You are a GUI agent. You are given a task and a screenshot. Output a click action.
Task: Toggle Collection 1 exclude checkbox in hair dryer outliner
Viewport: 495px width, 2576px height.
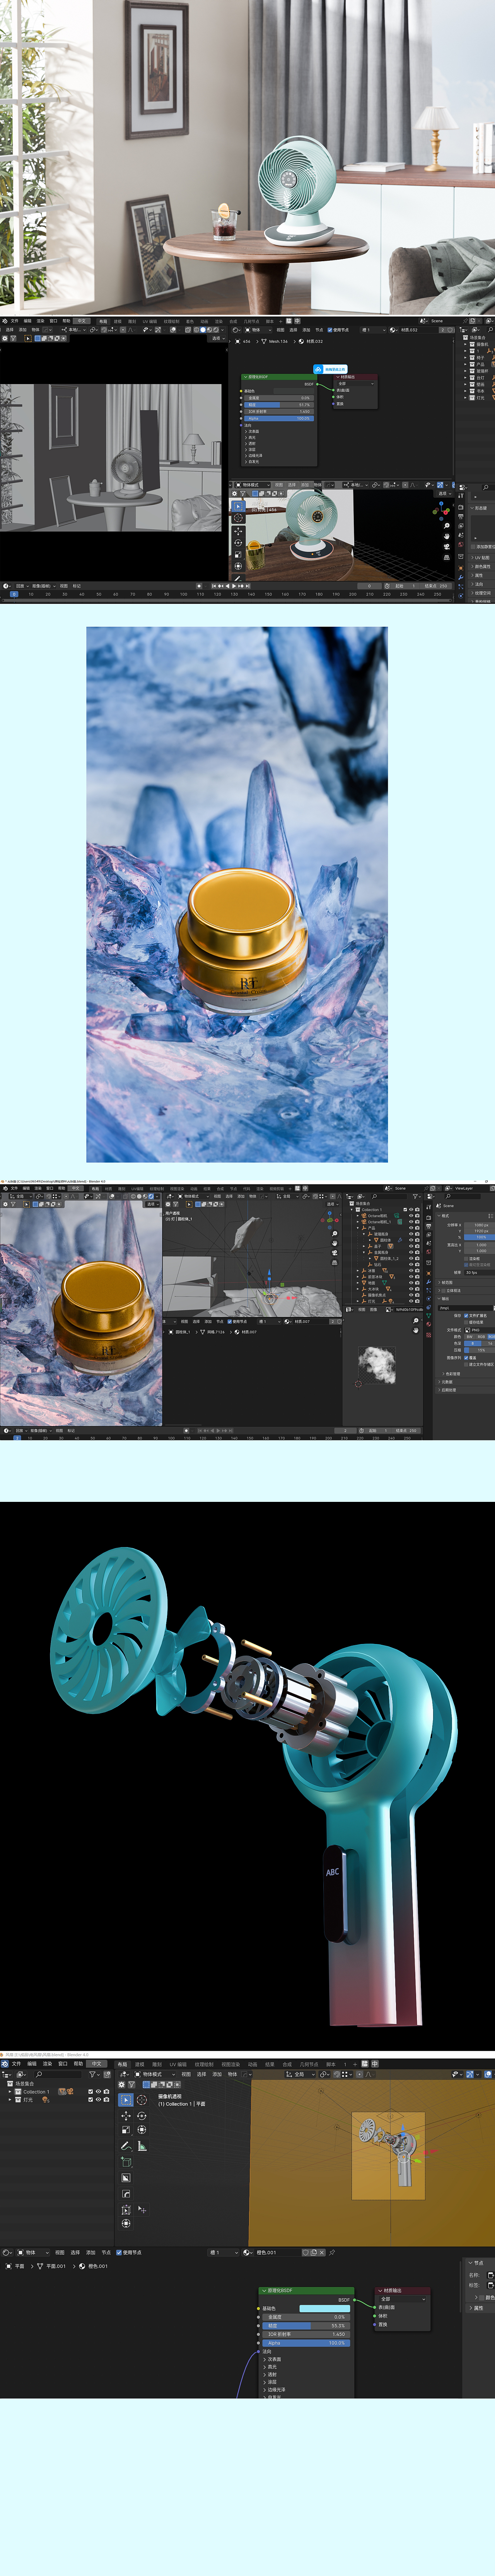(x=91, y=2091)
